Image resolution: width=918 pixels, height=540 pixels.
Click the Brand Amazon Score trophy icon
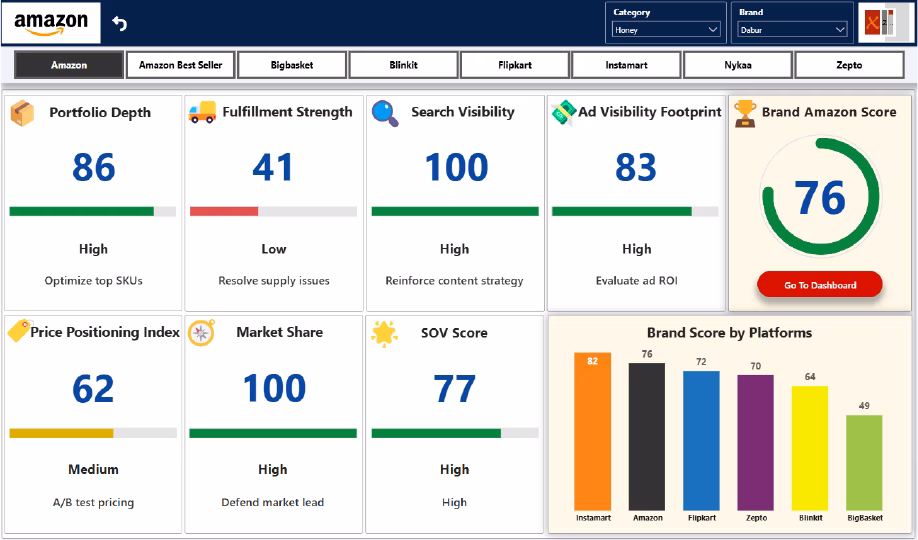[745, 113]
